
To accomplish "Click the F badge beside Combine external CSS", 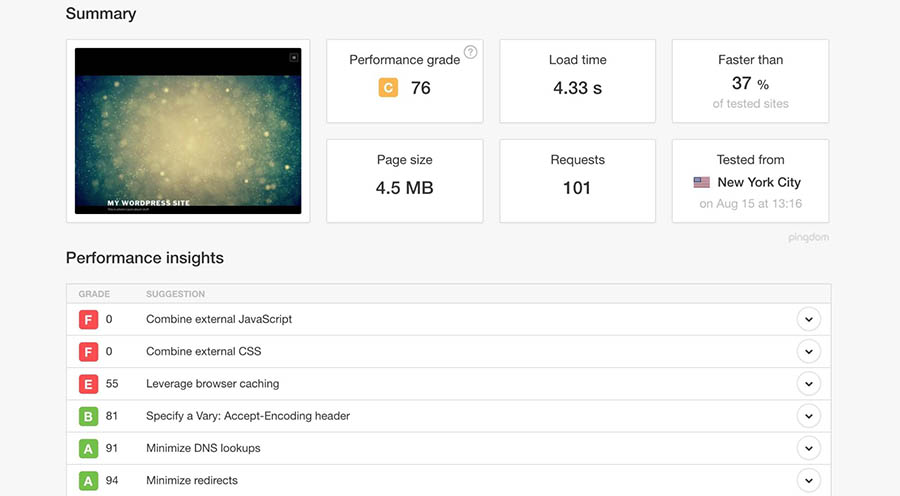I will (x=88, y=352).
